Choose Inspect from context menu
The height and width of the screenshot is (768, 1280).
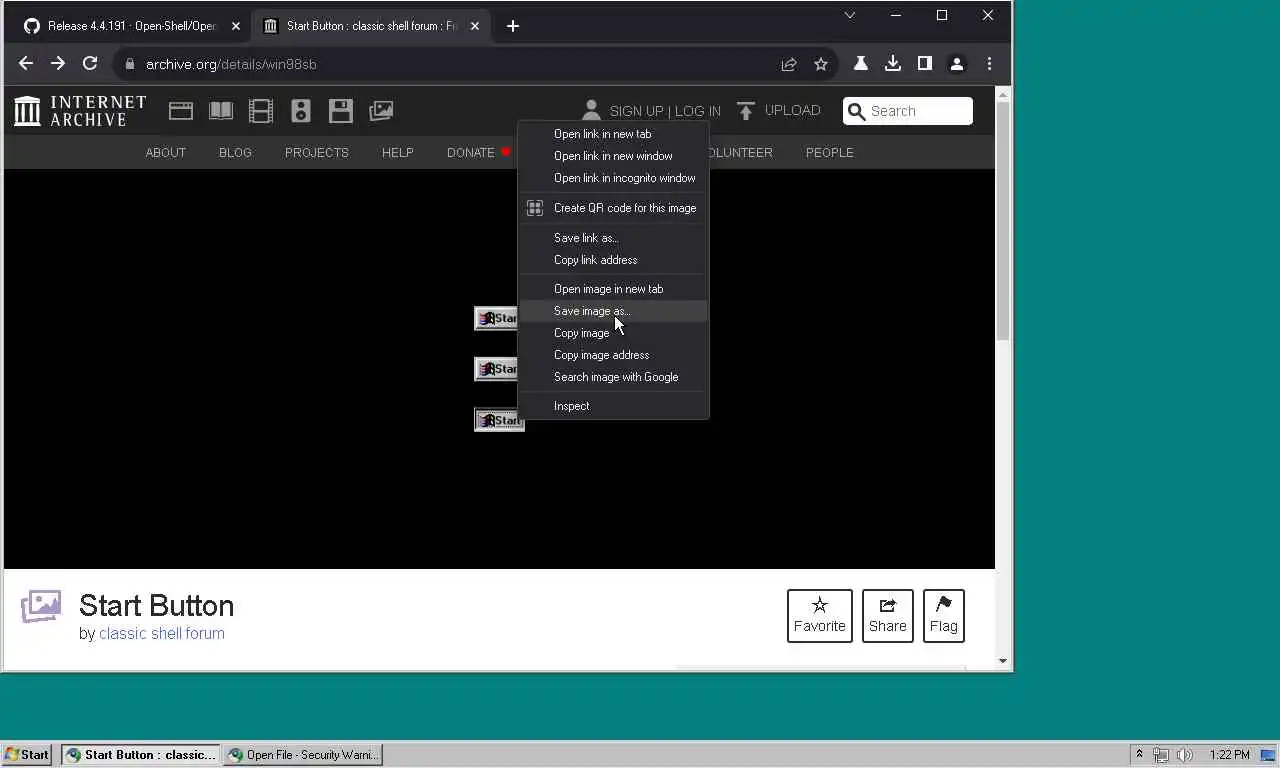pos(613,406)
